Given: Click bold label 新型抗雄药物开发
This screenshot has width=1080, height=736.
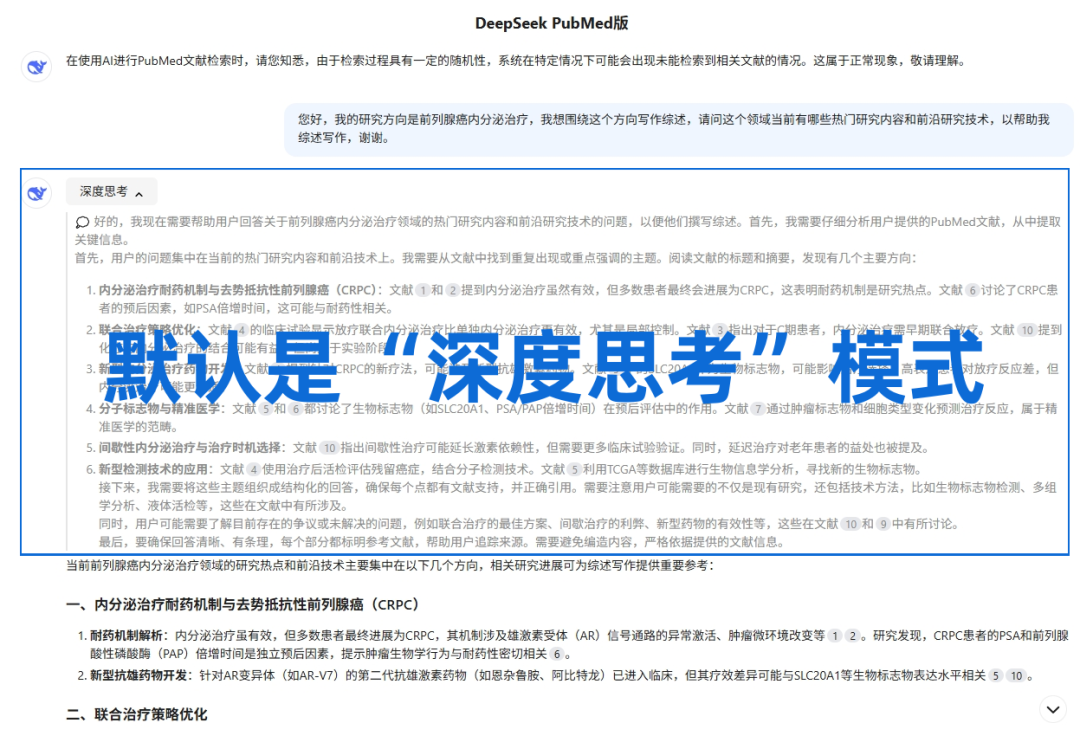Looking at the screenshot, I should click(x=139, y=675).
